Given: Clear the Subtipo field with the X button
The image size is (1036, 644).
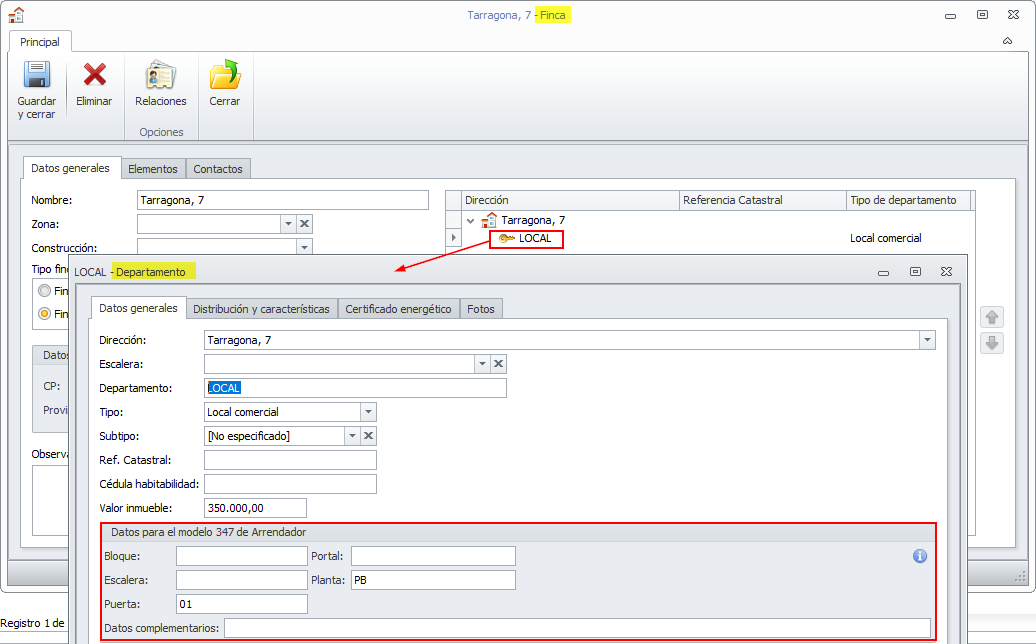Looking at the screenshot, I should 369,436.
